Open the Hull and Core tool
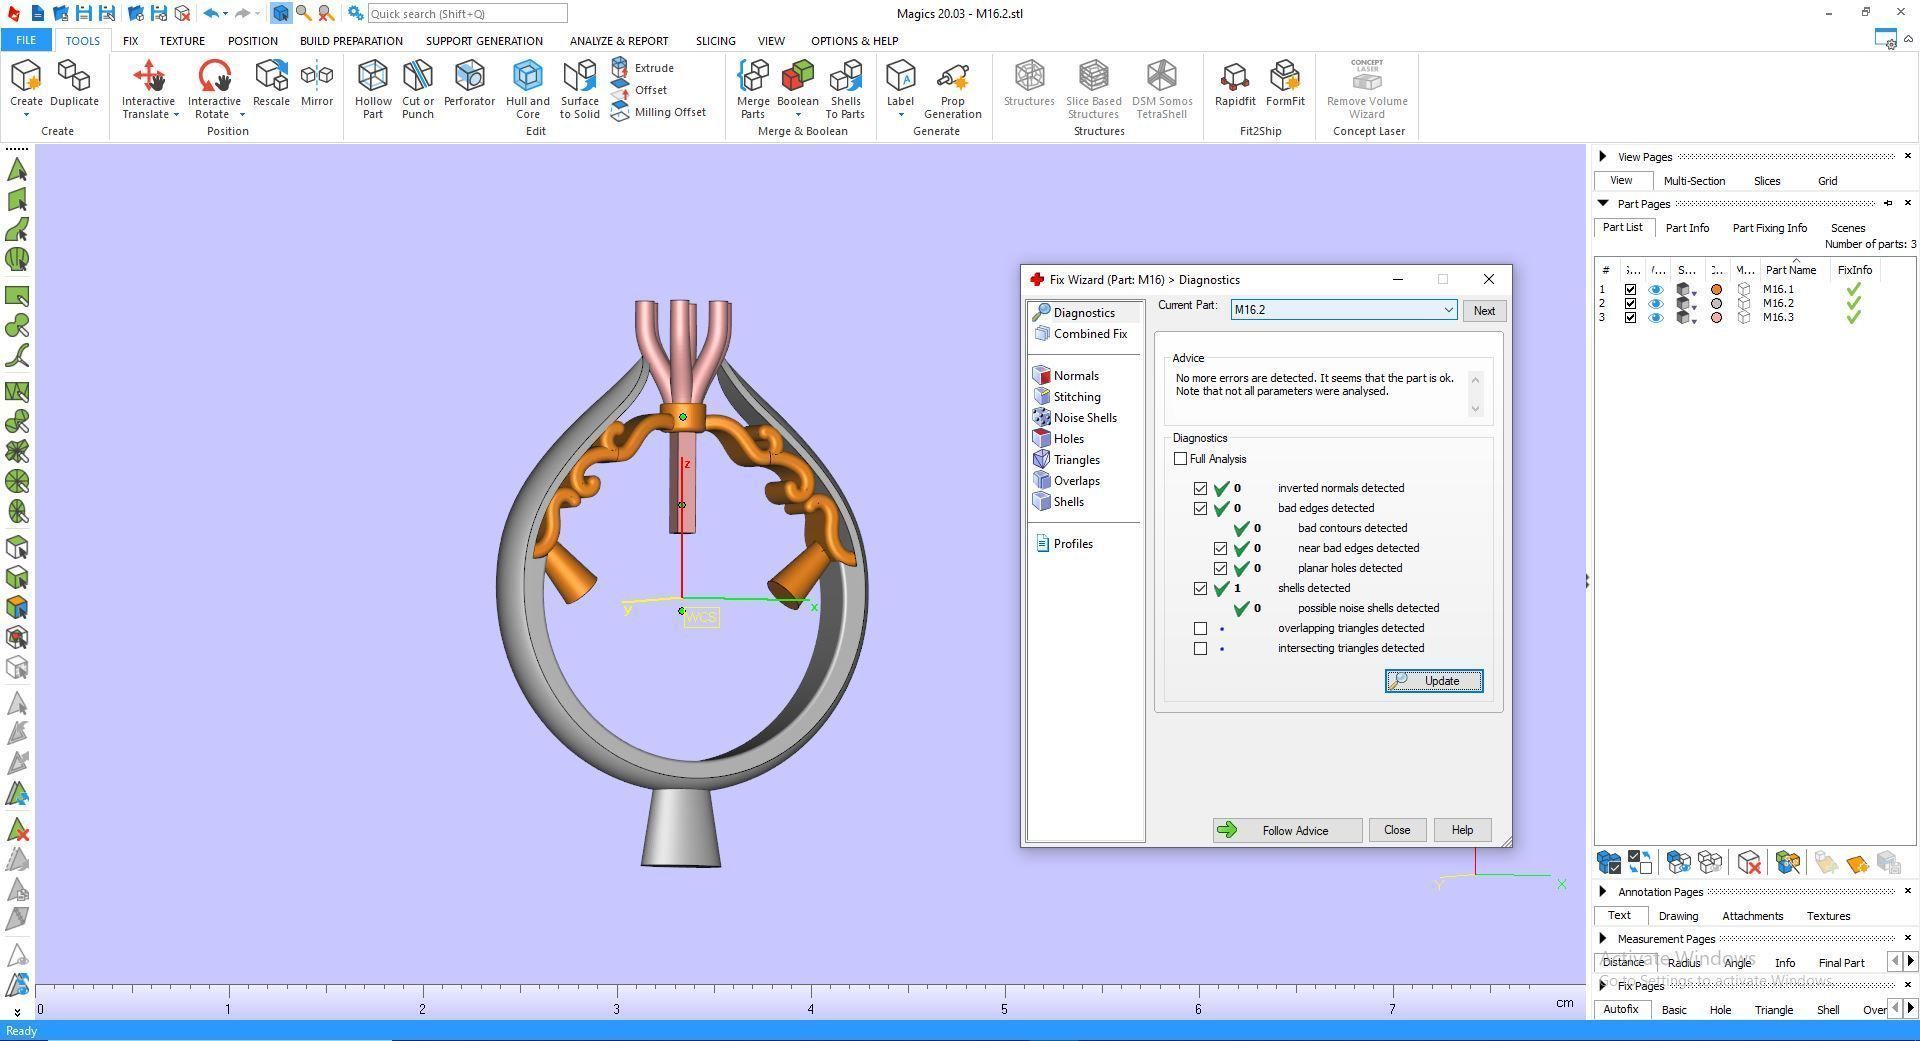1920x1041 pixels. 528,88
